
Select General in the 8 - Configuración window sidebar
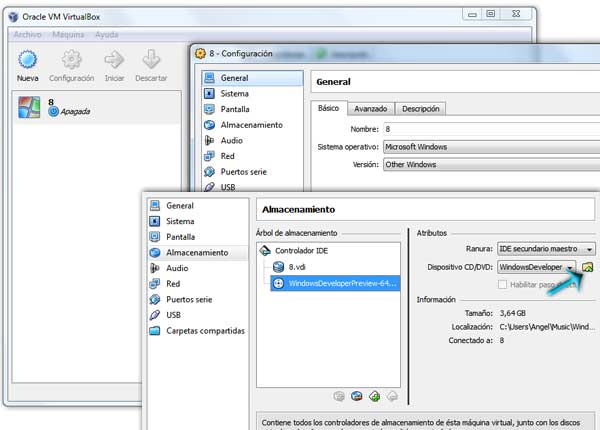pyautogui.click(x=253, y=78)
